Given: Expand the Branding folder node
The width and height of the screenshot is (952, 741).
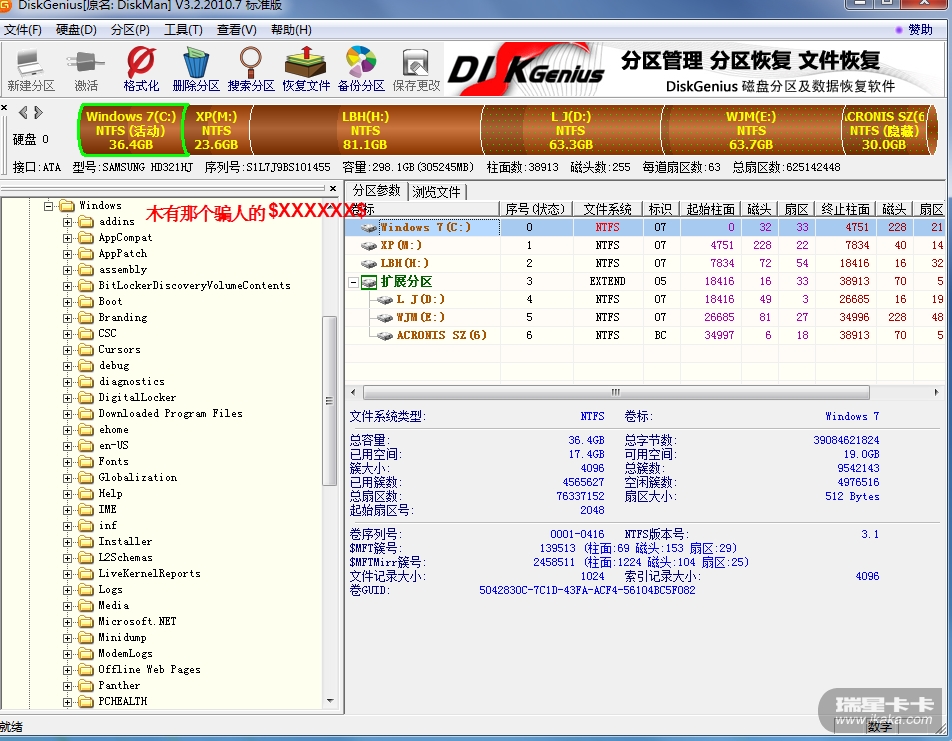Looking at the screenshot, I should (67, 318).
